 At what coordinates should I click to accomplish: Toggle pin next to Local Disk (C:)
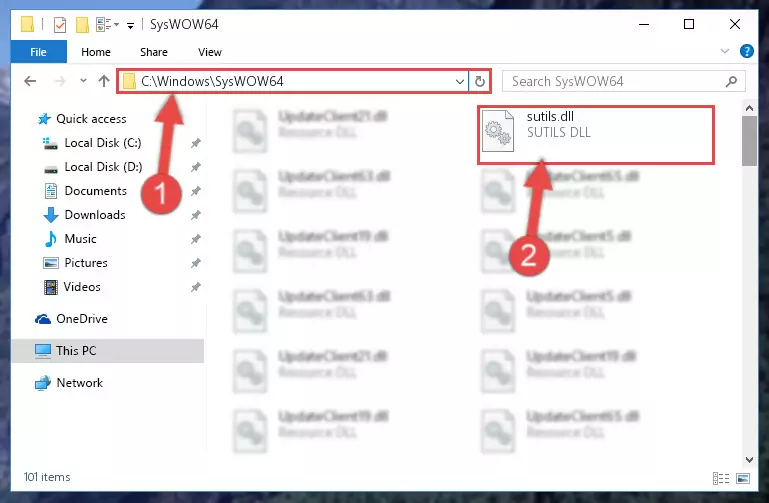coord(196,143)
